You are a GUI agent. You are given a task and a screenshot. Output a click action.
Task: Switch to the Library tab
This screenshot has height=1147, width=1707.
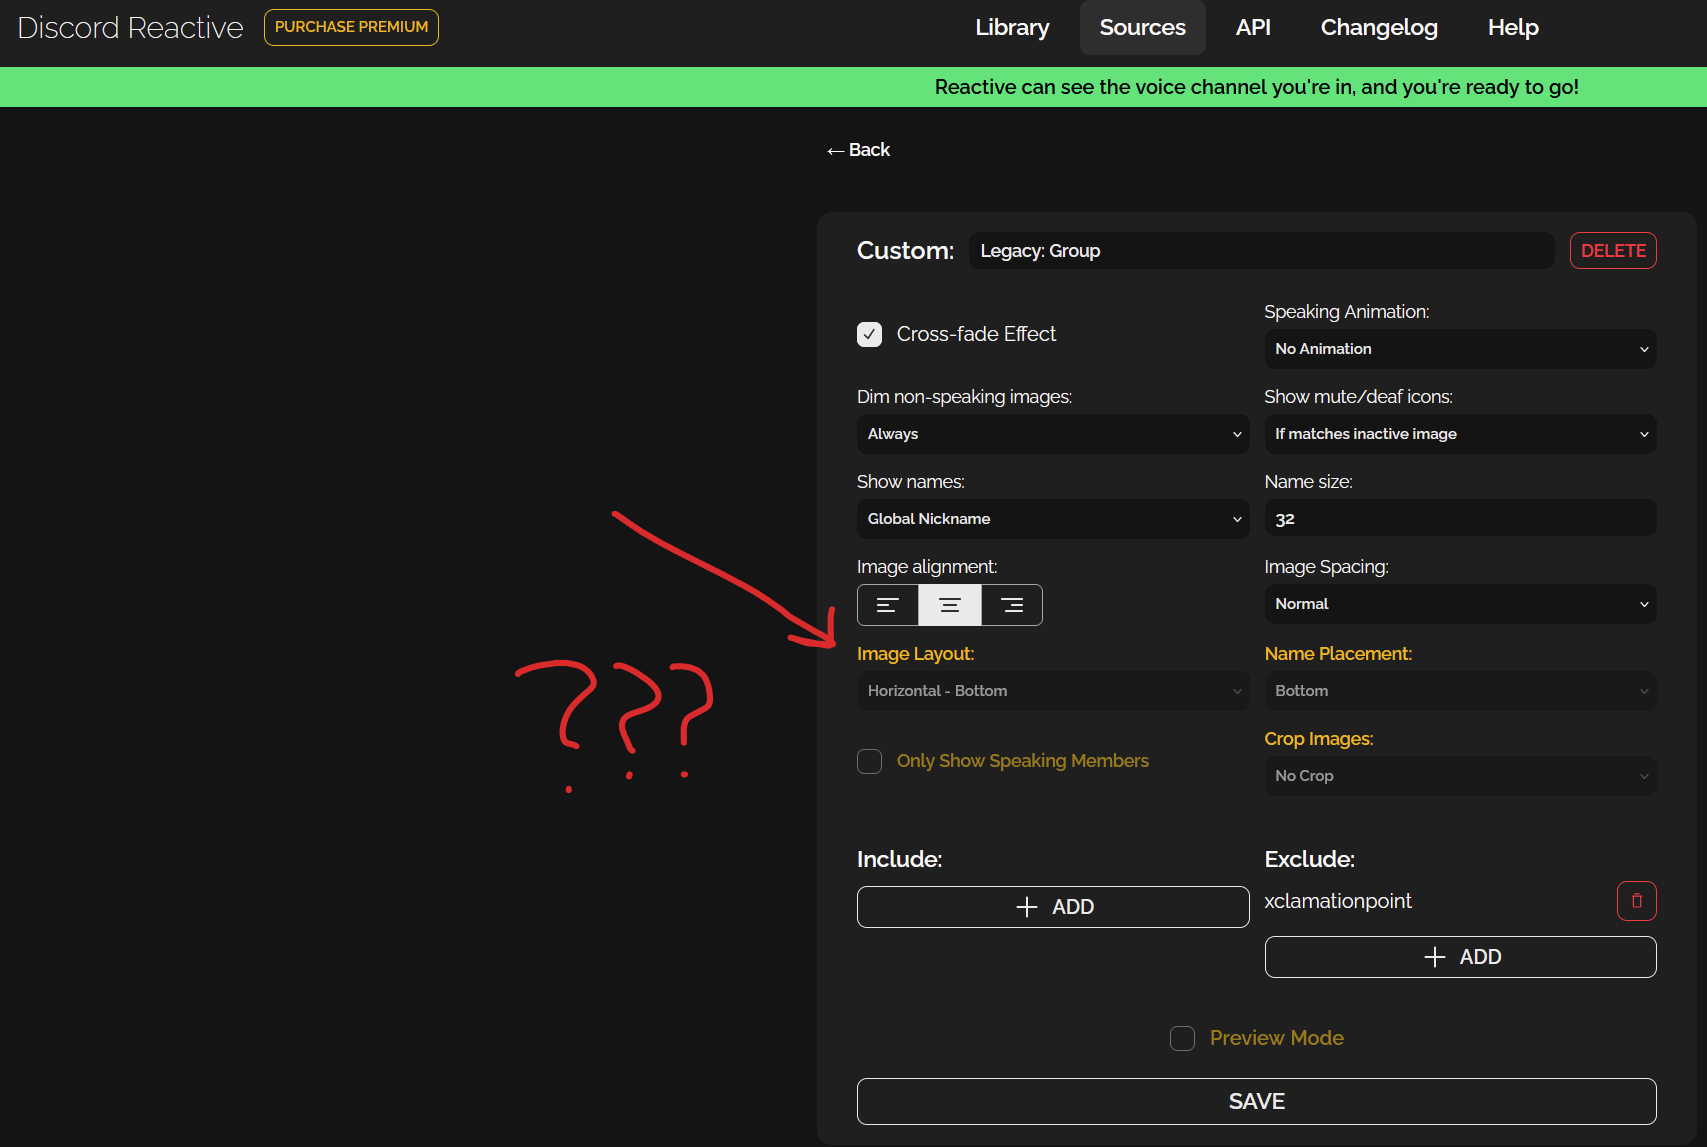[1012, 27]
